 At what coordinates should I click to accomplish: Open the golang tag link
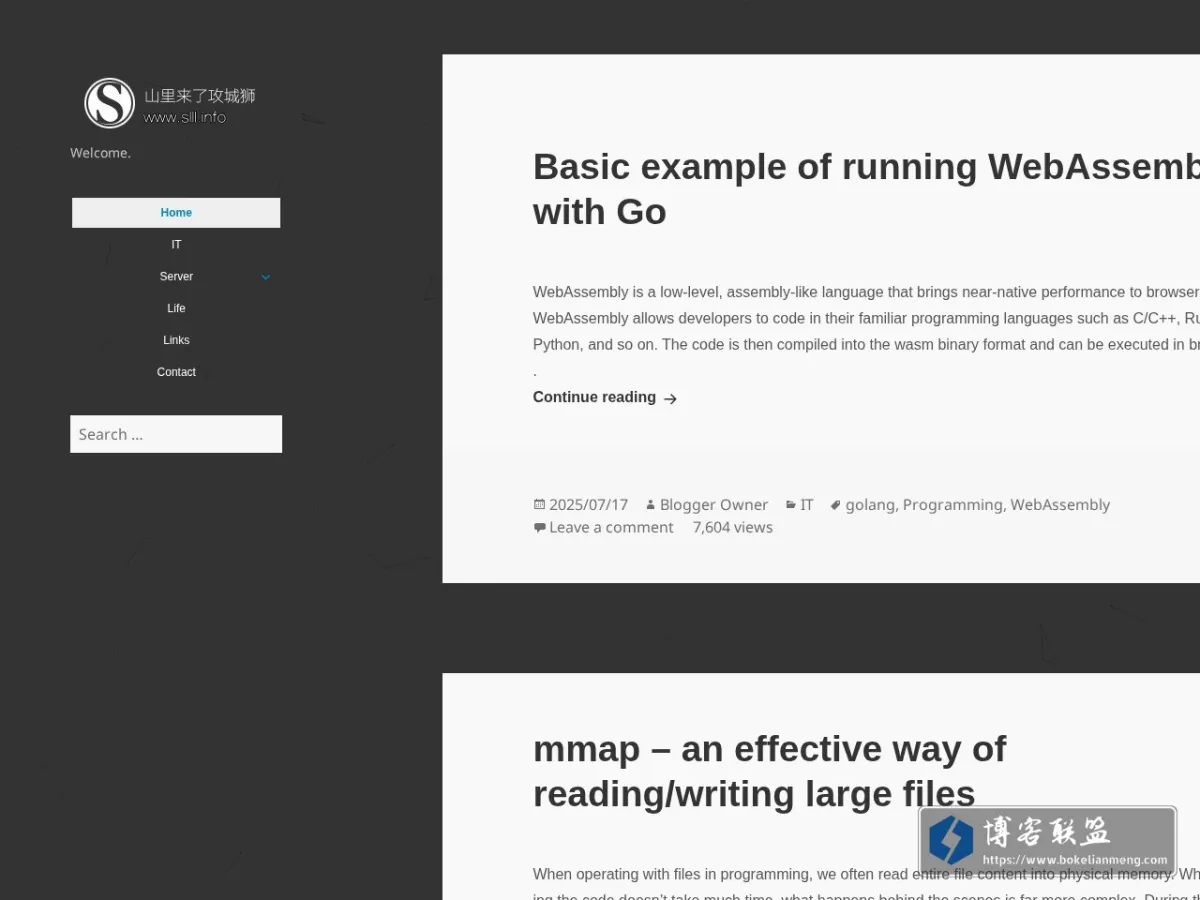click(x=870, y=505)
